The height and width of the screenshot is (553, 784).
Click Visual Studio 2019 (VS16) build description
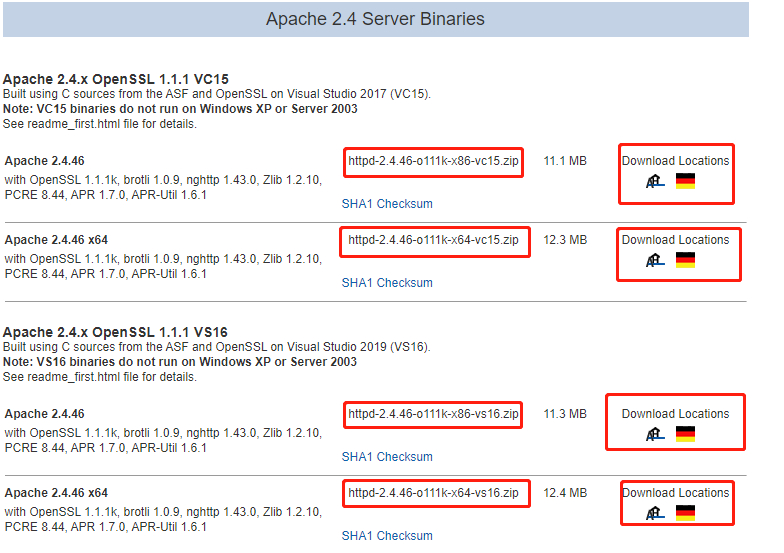coord(216,347)
